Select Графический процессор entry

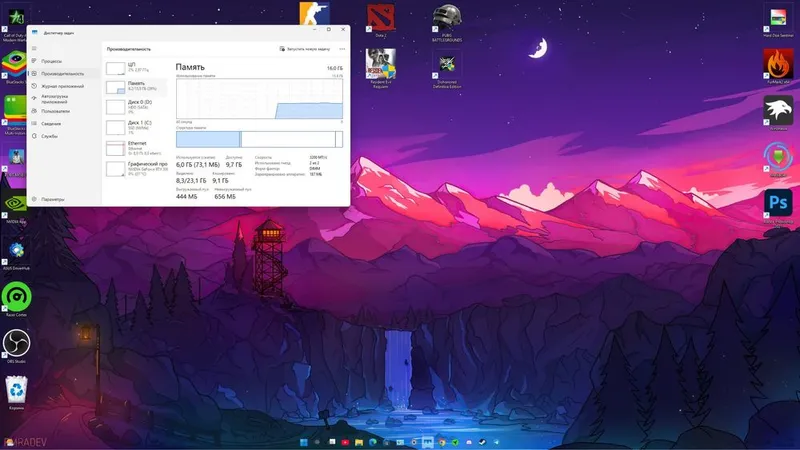[x=136, y=168]
